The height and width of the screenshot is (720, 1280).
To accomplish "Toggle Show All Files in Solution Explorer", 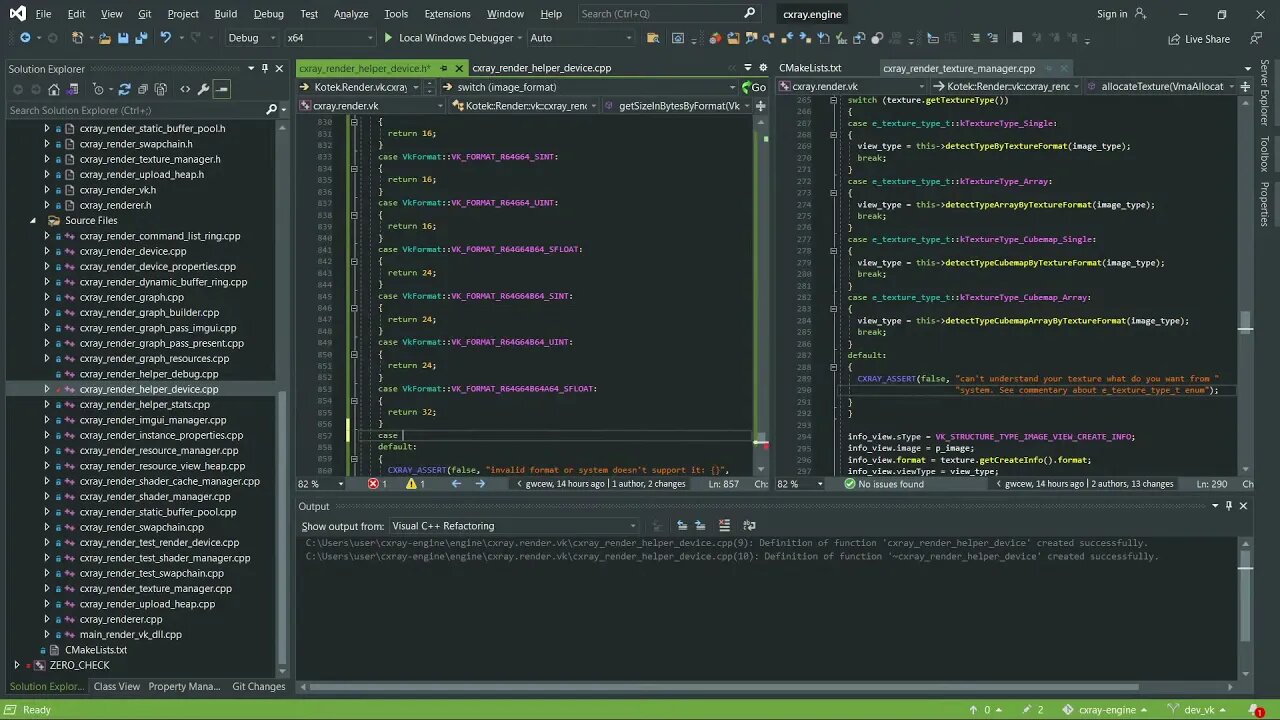I will [160, 89].
